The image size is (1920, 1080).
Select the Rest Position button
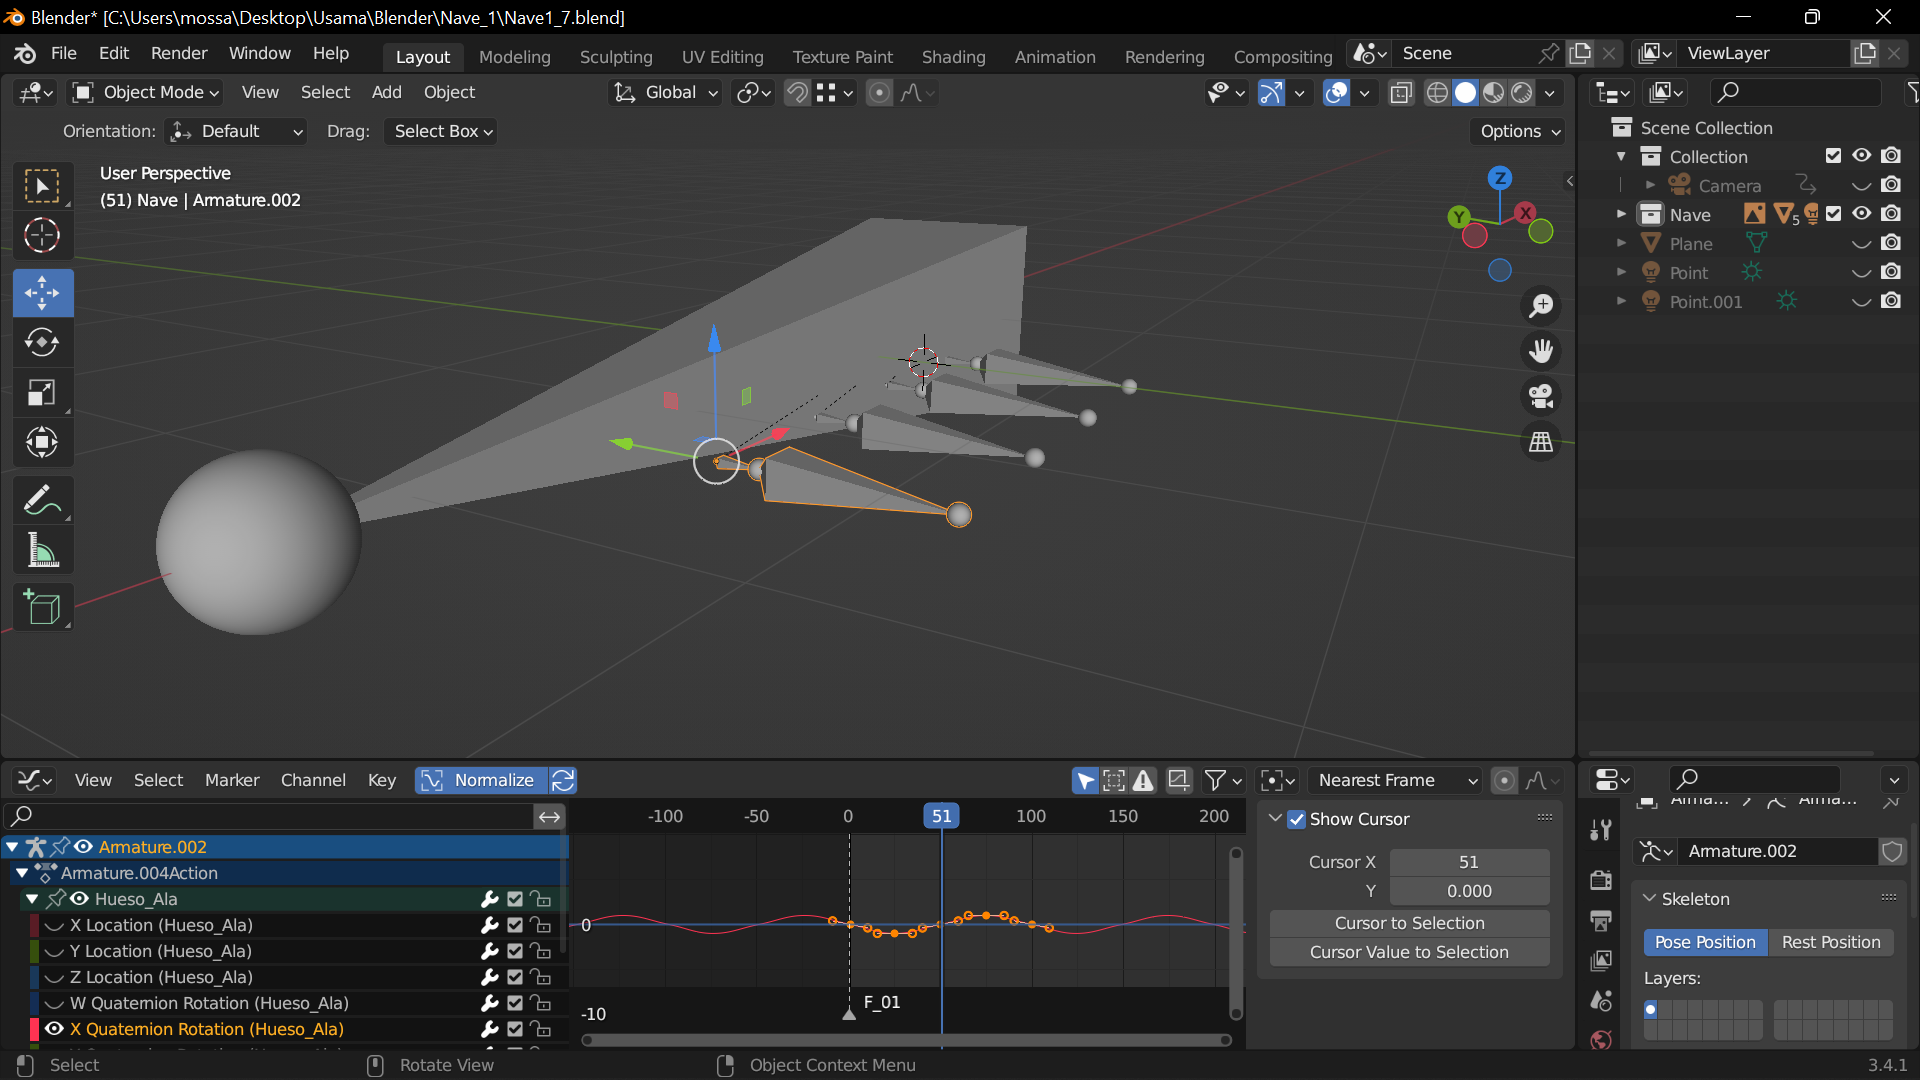click(1830, 942)
